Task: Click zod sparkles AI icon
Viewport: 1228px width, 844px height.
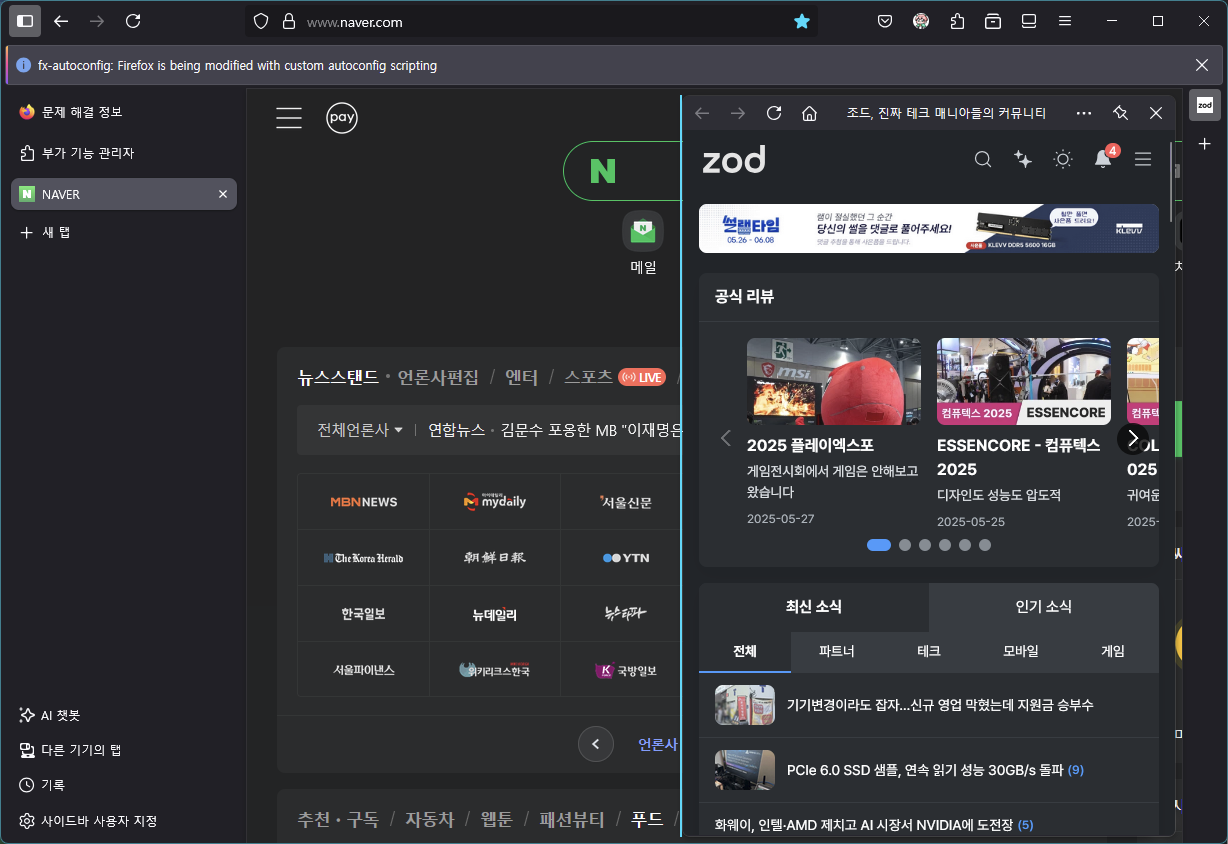Action: pyautogui.click(x=1023, y=159)
